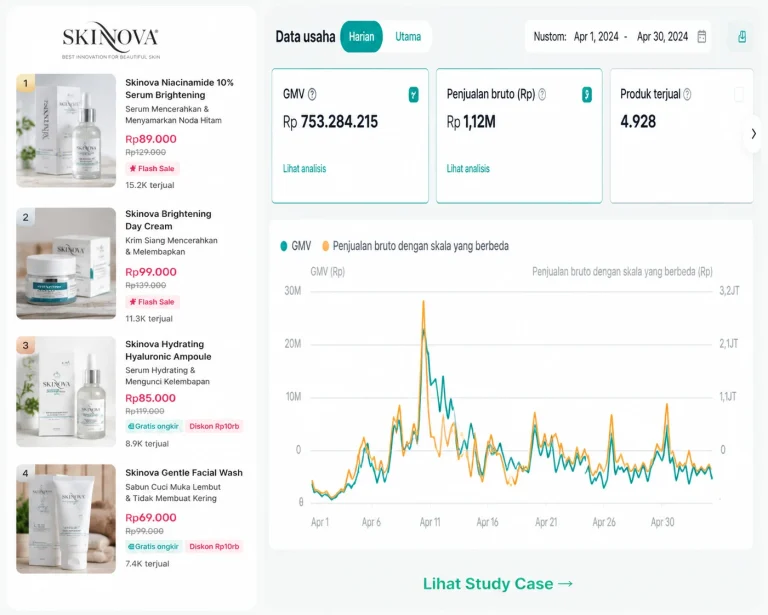The image size is (768, 615).
Task: Click the Produk terjual help icon
Action: tap(687, 94)
